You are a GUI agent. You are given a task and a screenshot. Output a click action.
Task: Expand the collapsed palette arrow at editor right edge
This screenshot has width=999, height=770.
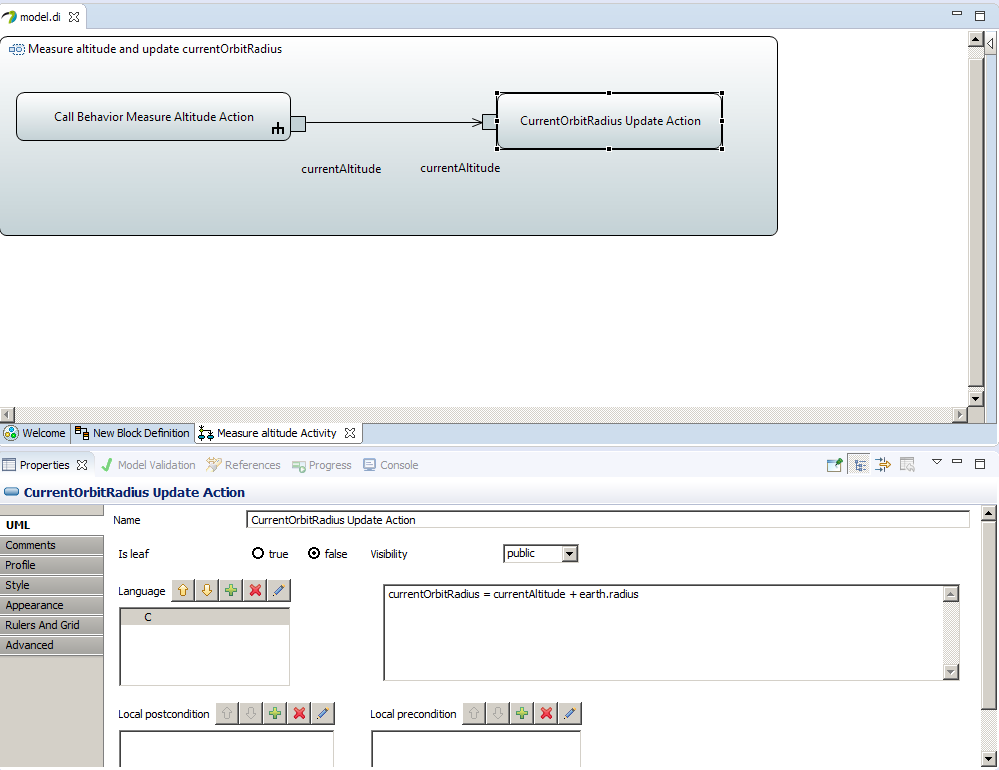[x=990, y=43]
